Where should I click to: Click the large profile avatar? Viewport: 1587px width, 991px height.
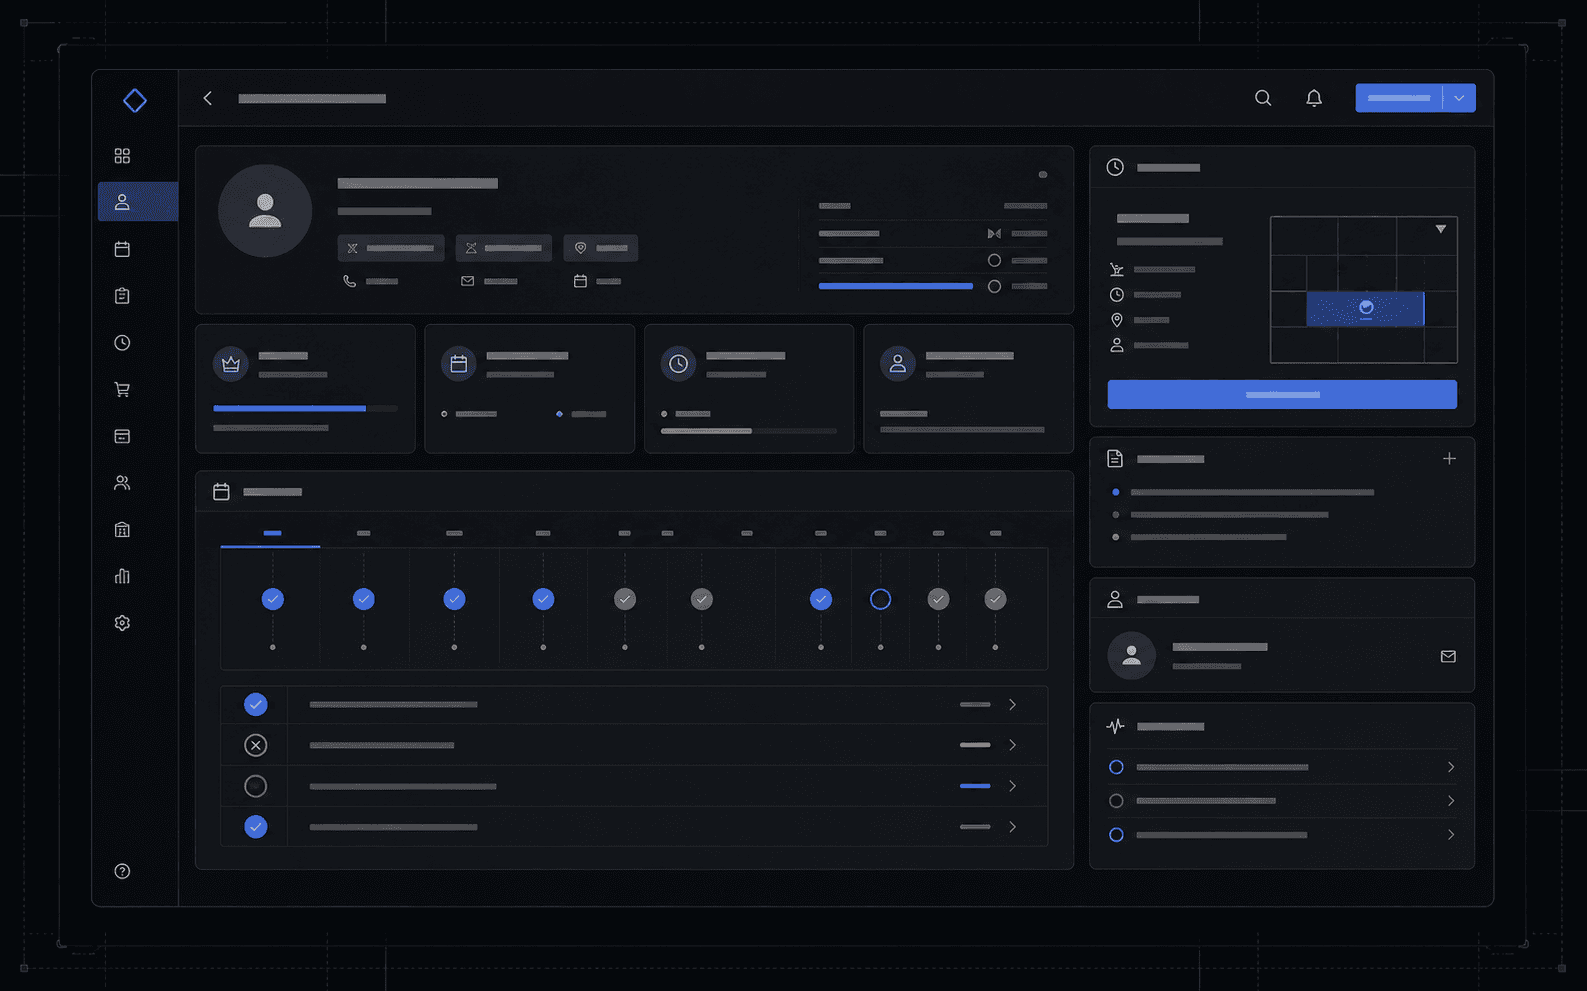(265, 211)
